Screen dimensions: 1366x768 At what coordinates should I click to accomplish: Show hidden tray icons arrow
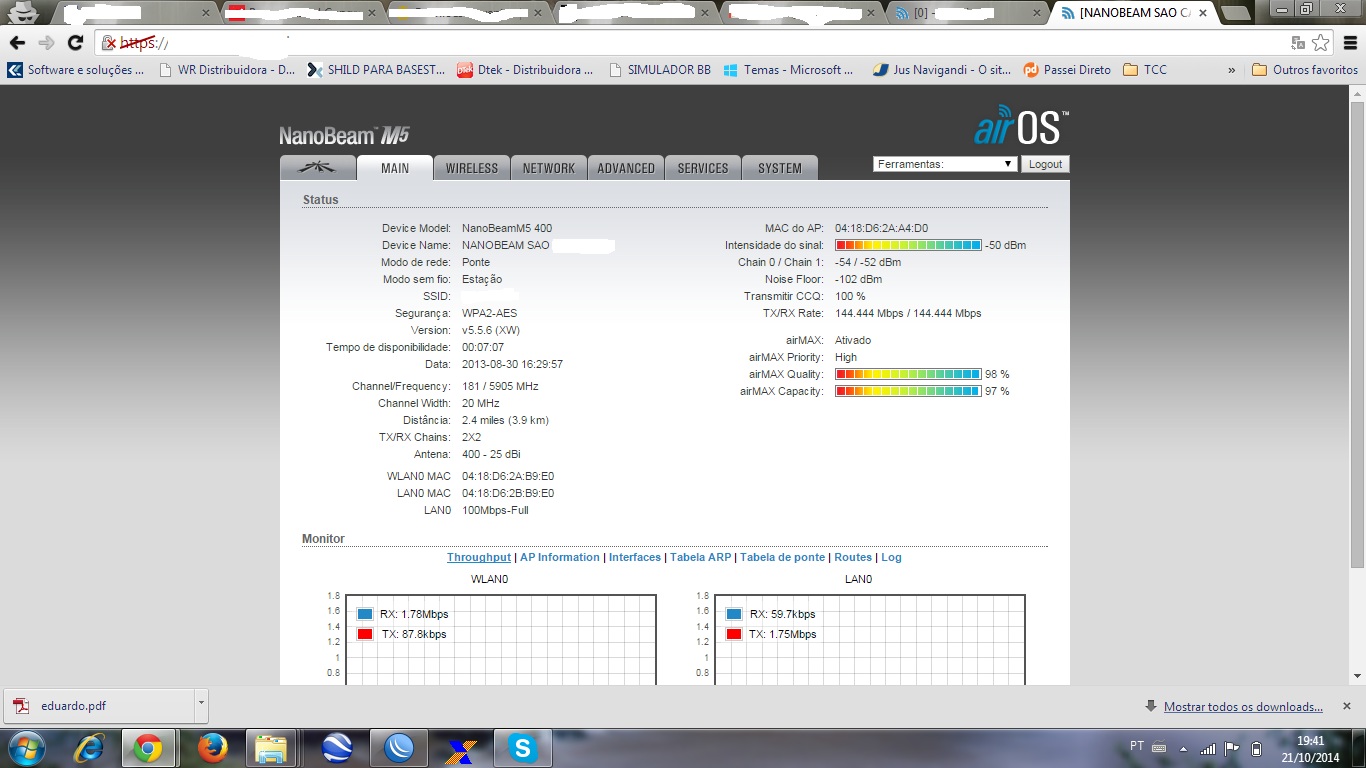tap(1183, 748)
